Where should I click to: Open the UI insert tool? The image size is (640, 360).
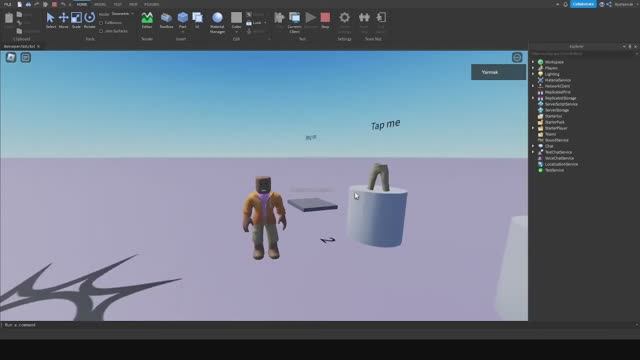point(198,20)
